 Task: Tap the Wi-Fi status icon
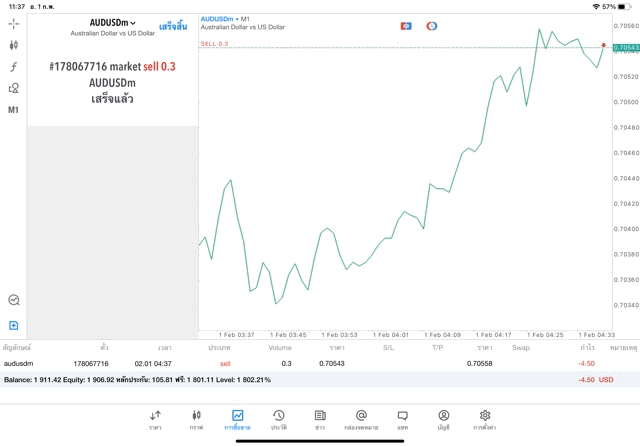pyautogui.click(x=596, y=7)
